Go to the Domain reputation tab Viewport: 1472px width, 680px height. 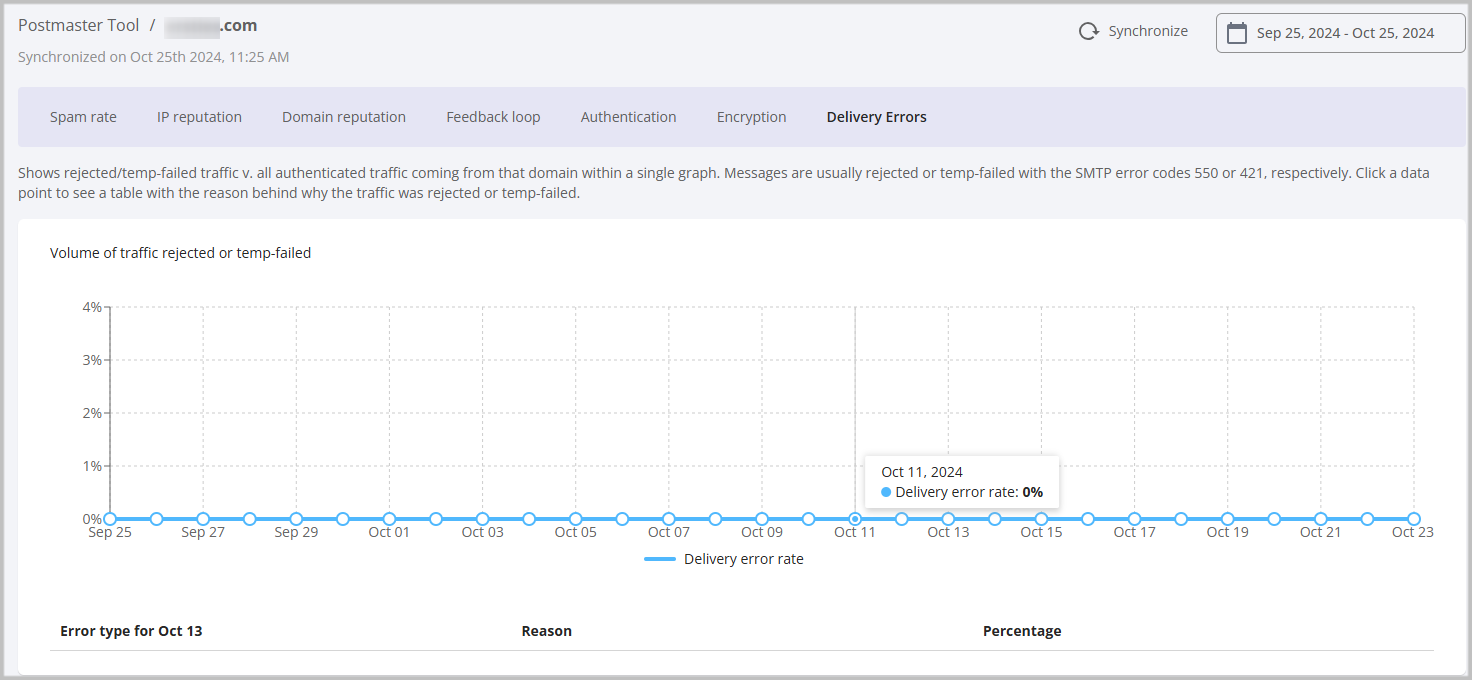click(344, 117)
